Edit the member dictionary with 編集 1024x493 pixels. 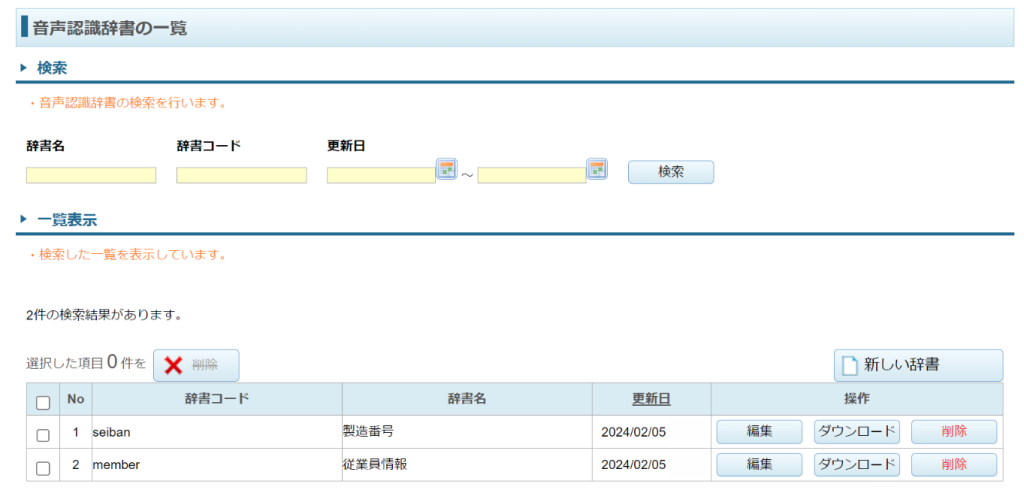pos(759,465)
